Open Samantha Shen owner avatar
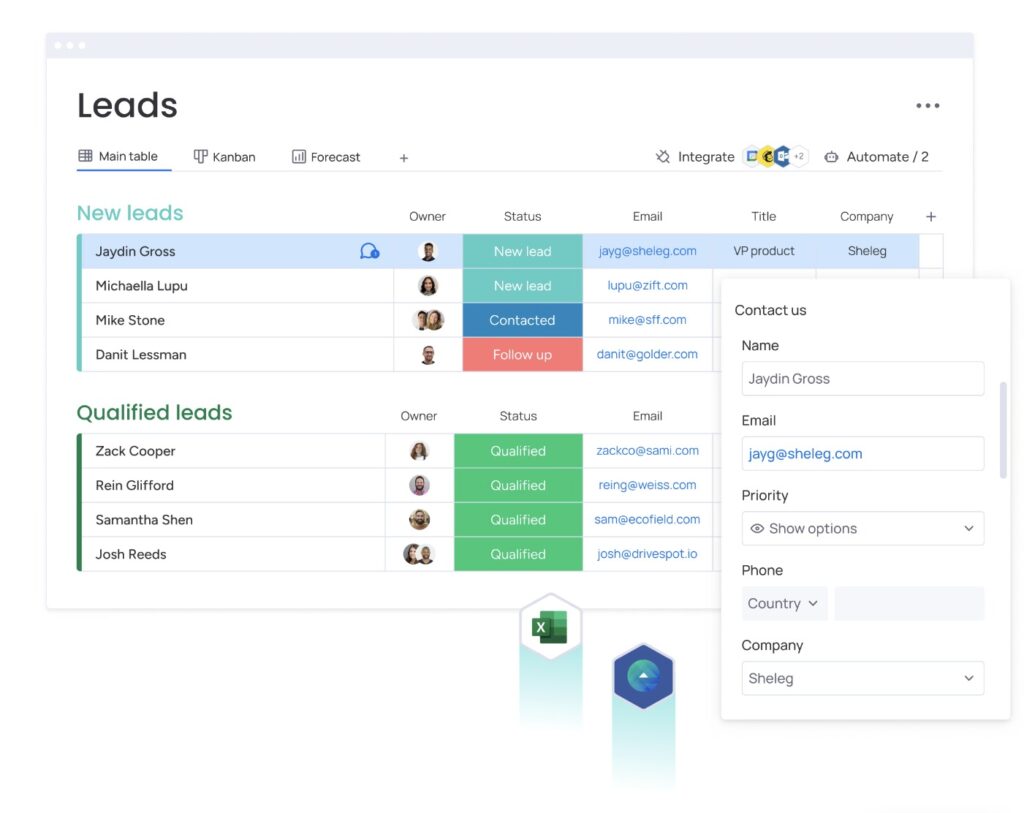Image resolution: width=1024 pixels, height=813 pixels. [x=419, y=520]
